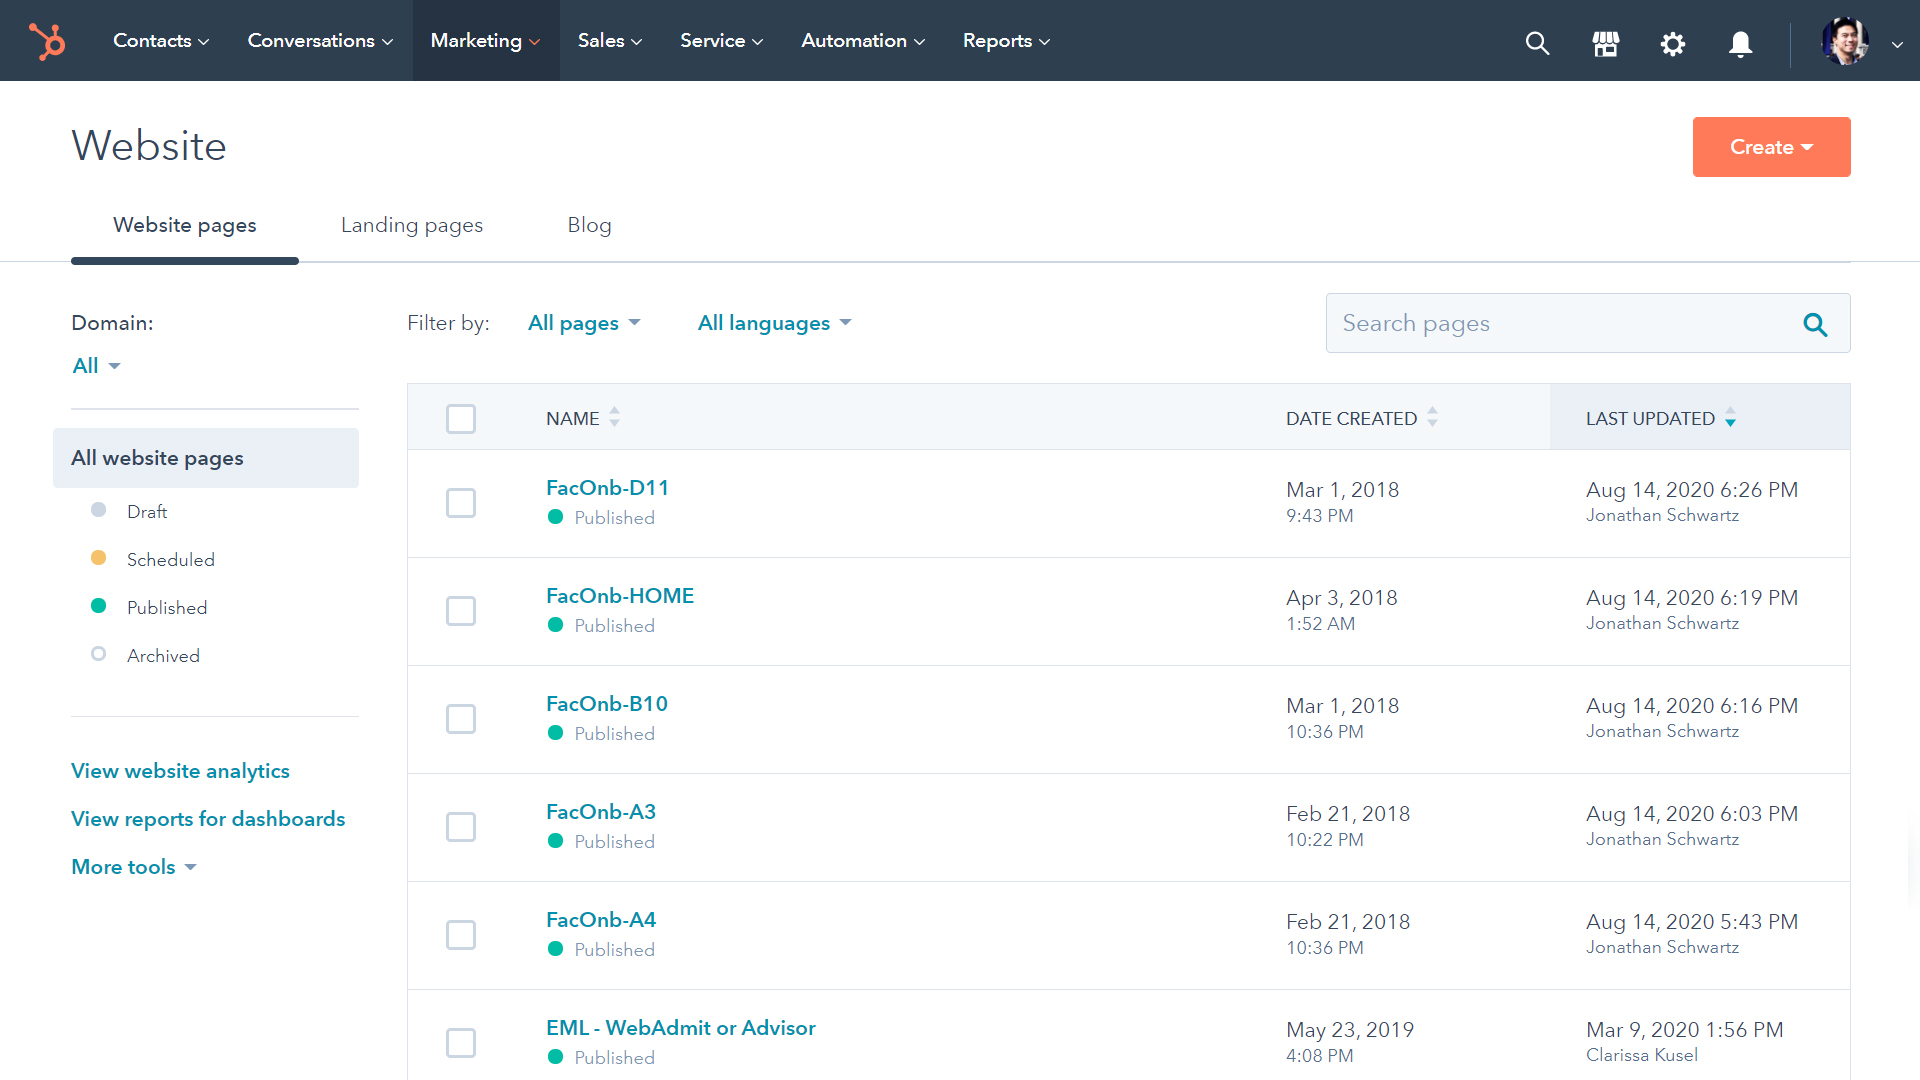Open the All languages filter dropdown
1920x1080 pixels.
(x=774, y=323)
